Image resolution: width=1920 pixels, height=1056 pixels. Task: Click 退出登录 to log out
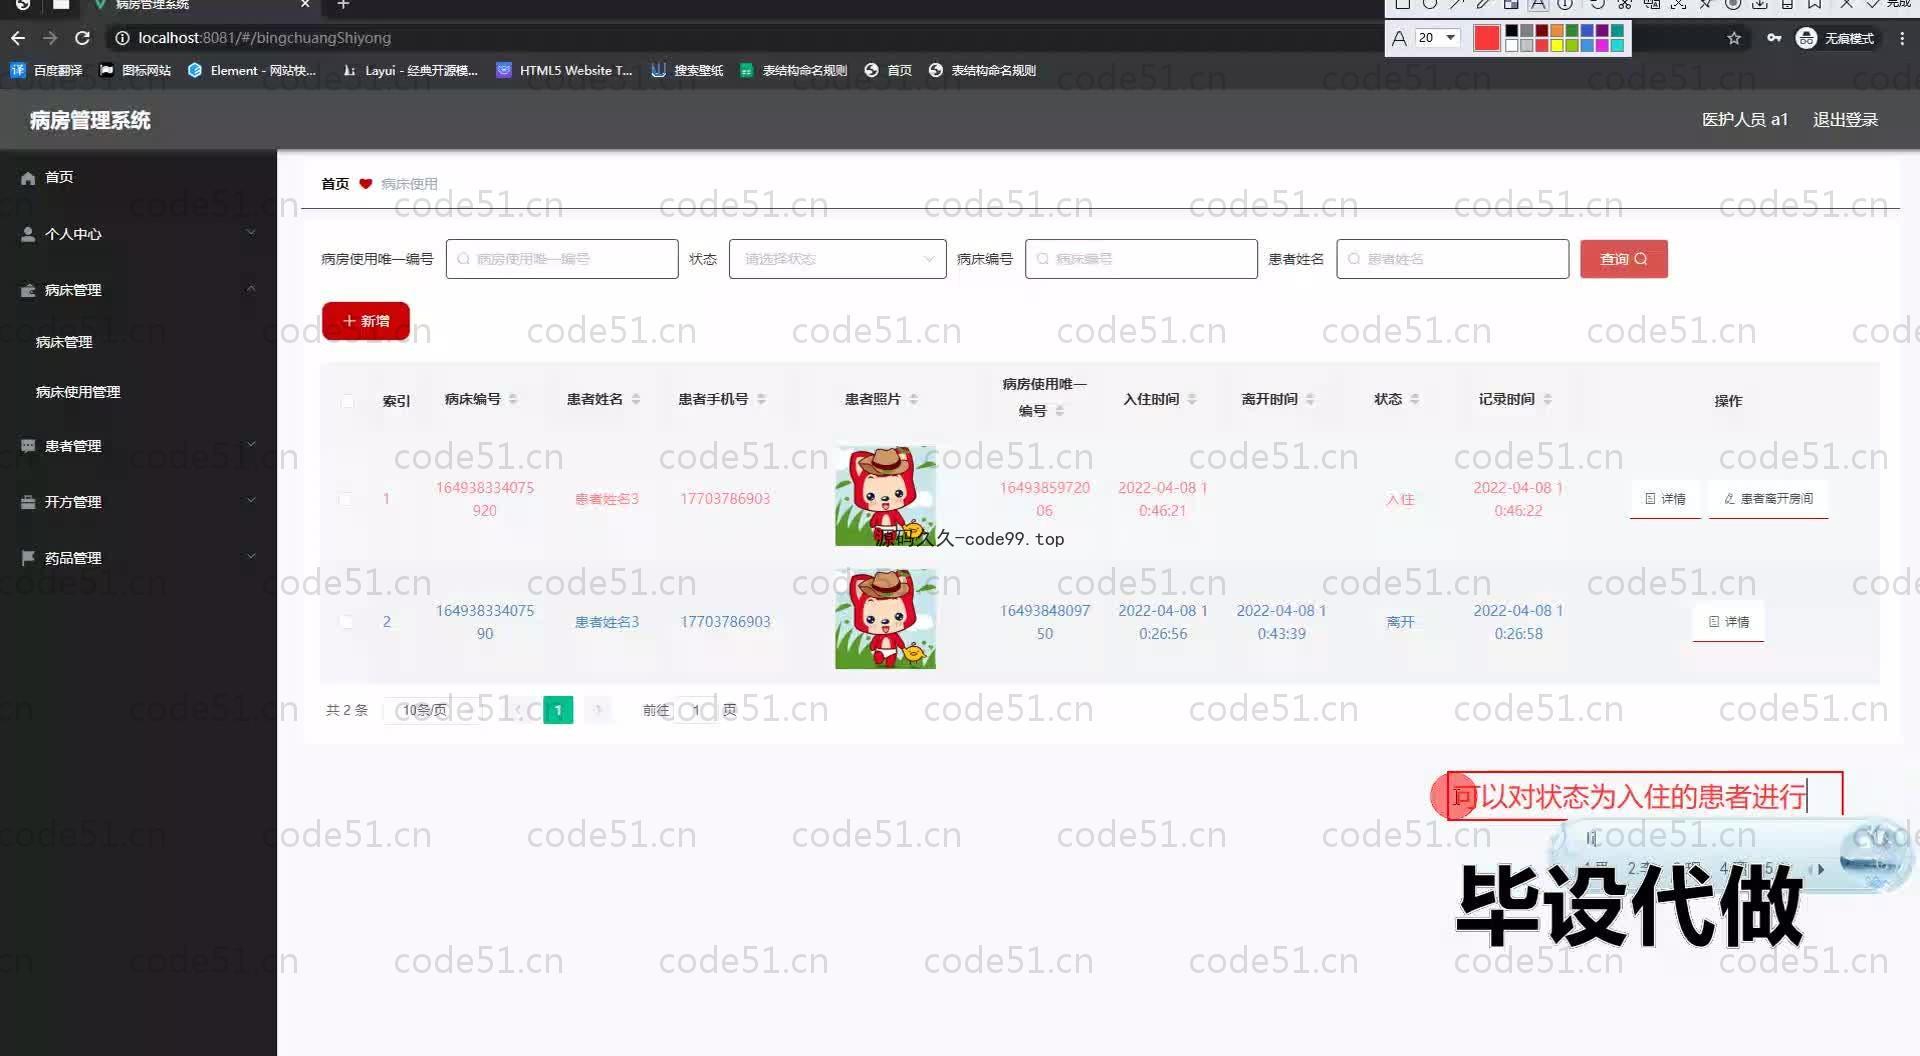[x=1845, y=120]
